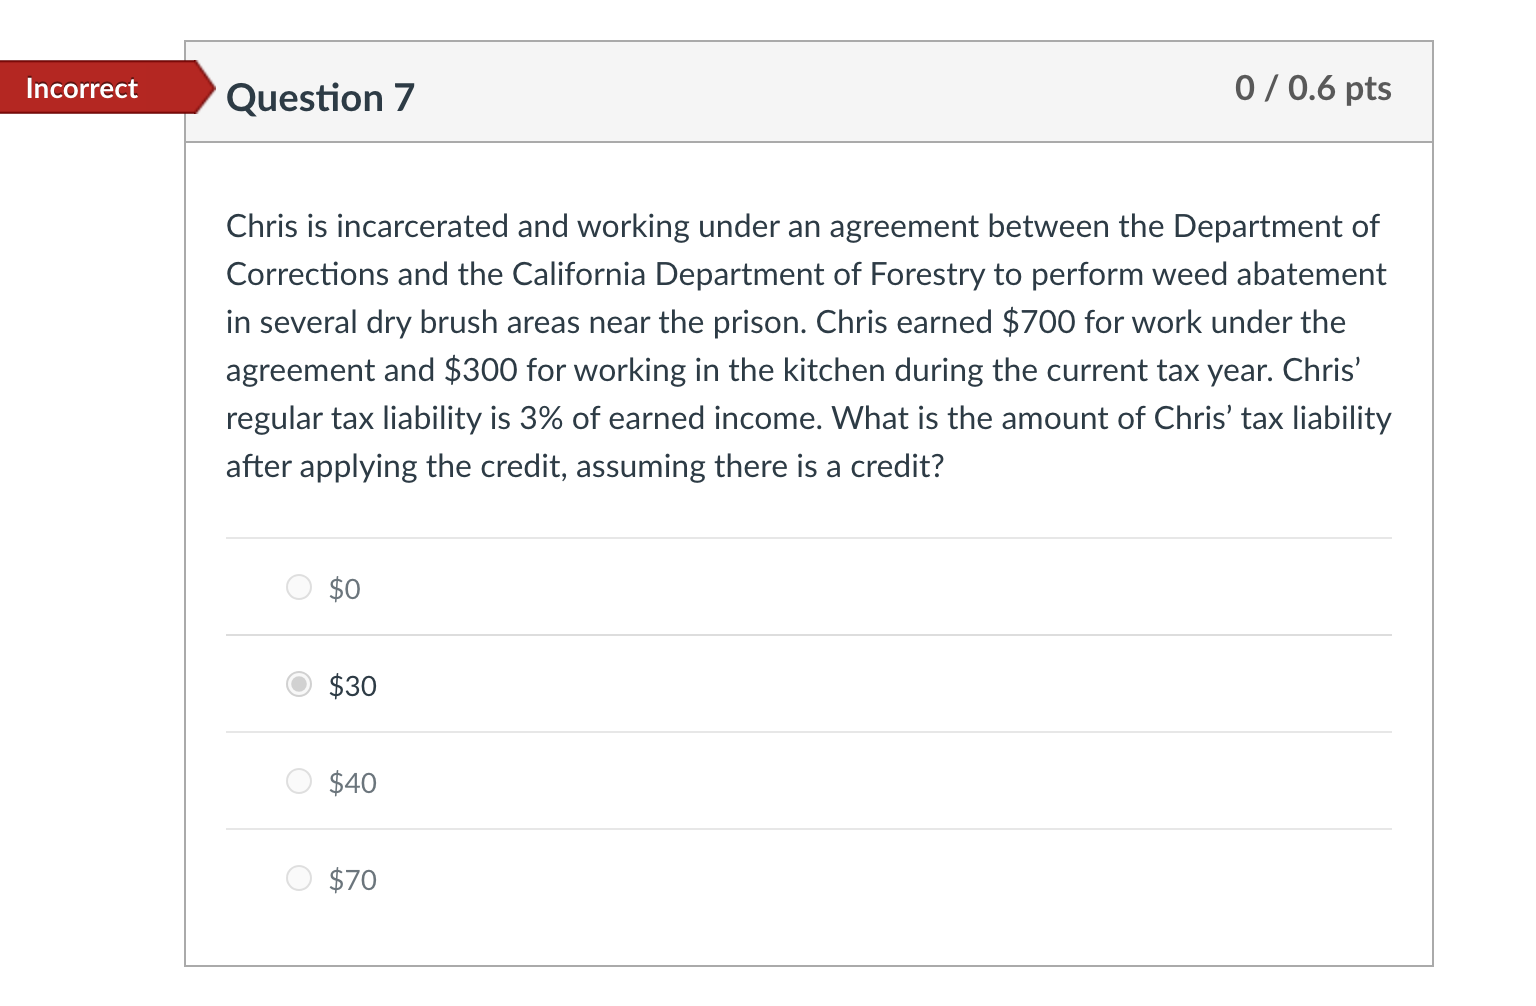Viewport: 1536px width, 1006px height.
Task: Choose the $40 radio option
Action: coord(299,781)
